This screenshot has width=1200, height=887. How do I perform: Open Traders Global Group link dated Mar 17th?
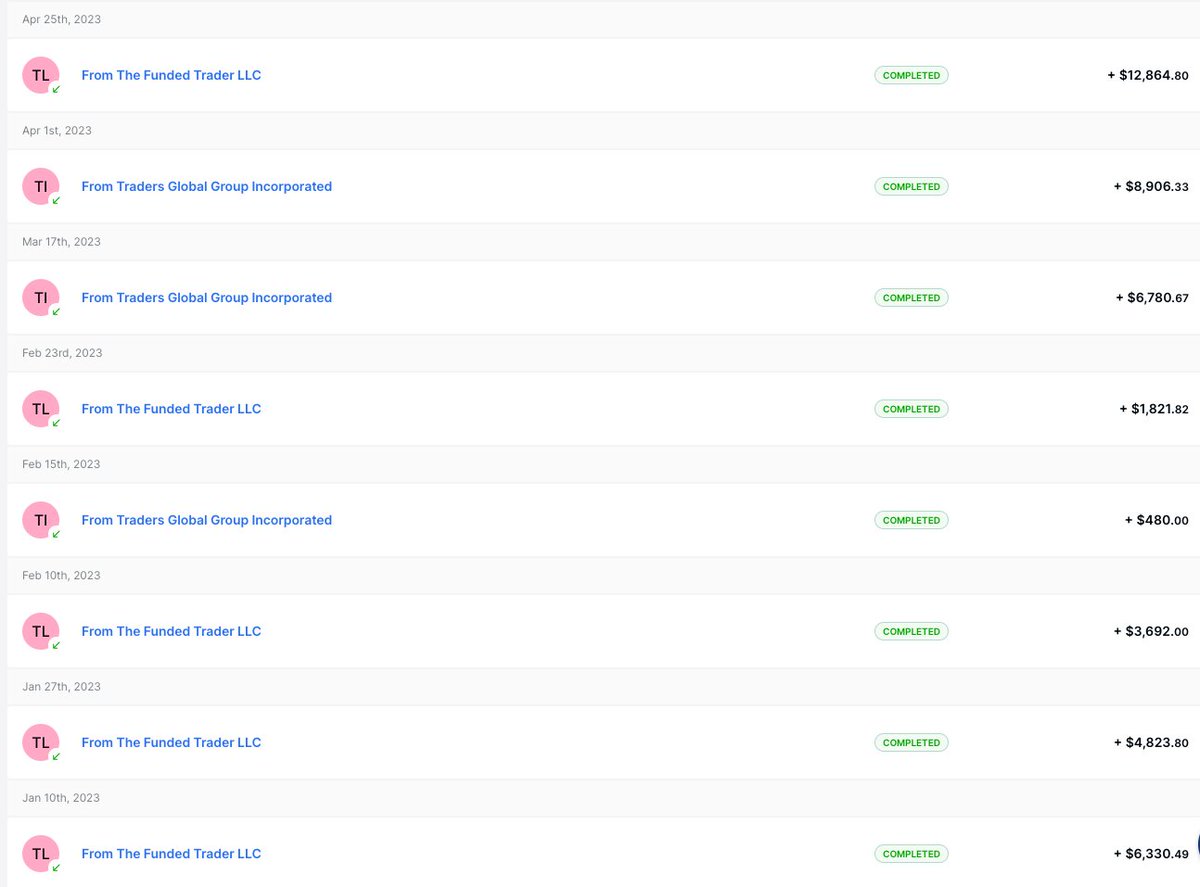[x=206, y=297]
